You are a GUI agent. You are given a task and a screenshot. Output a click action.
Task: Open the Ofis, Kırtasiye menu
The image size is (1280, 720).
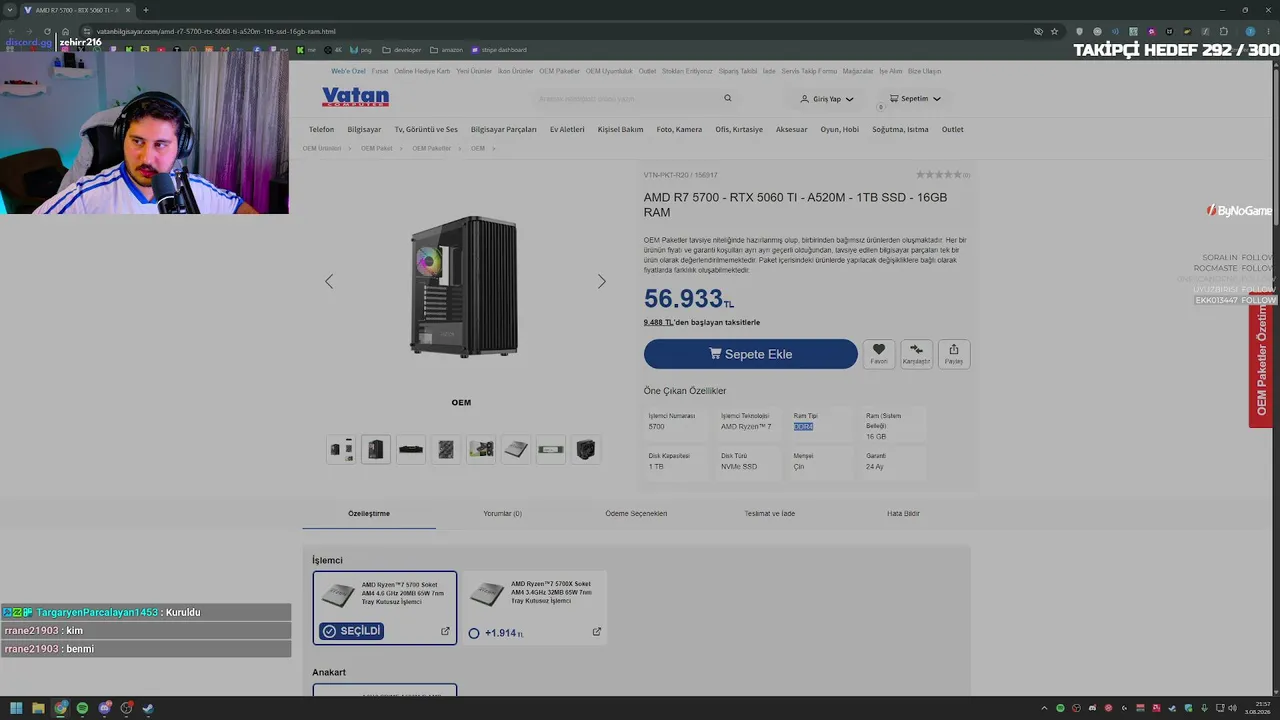[739, 129]
